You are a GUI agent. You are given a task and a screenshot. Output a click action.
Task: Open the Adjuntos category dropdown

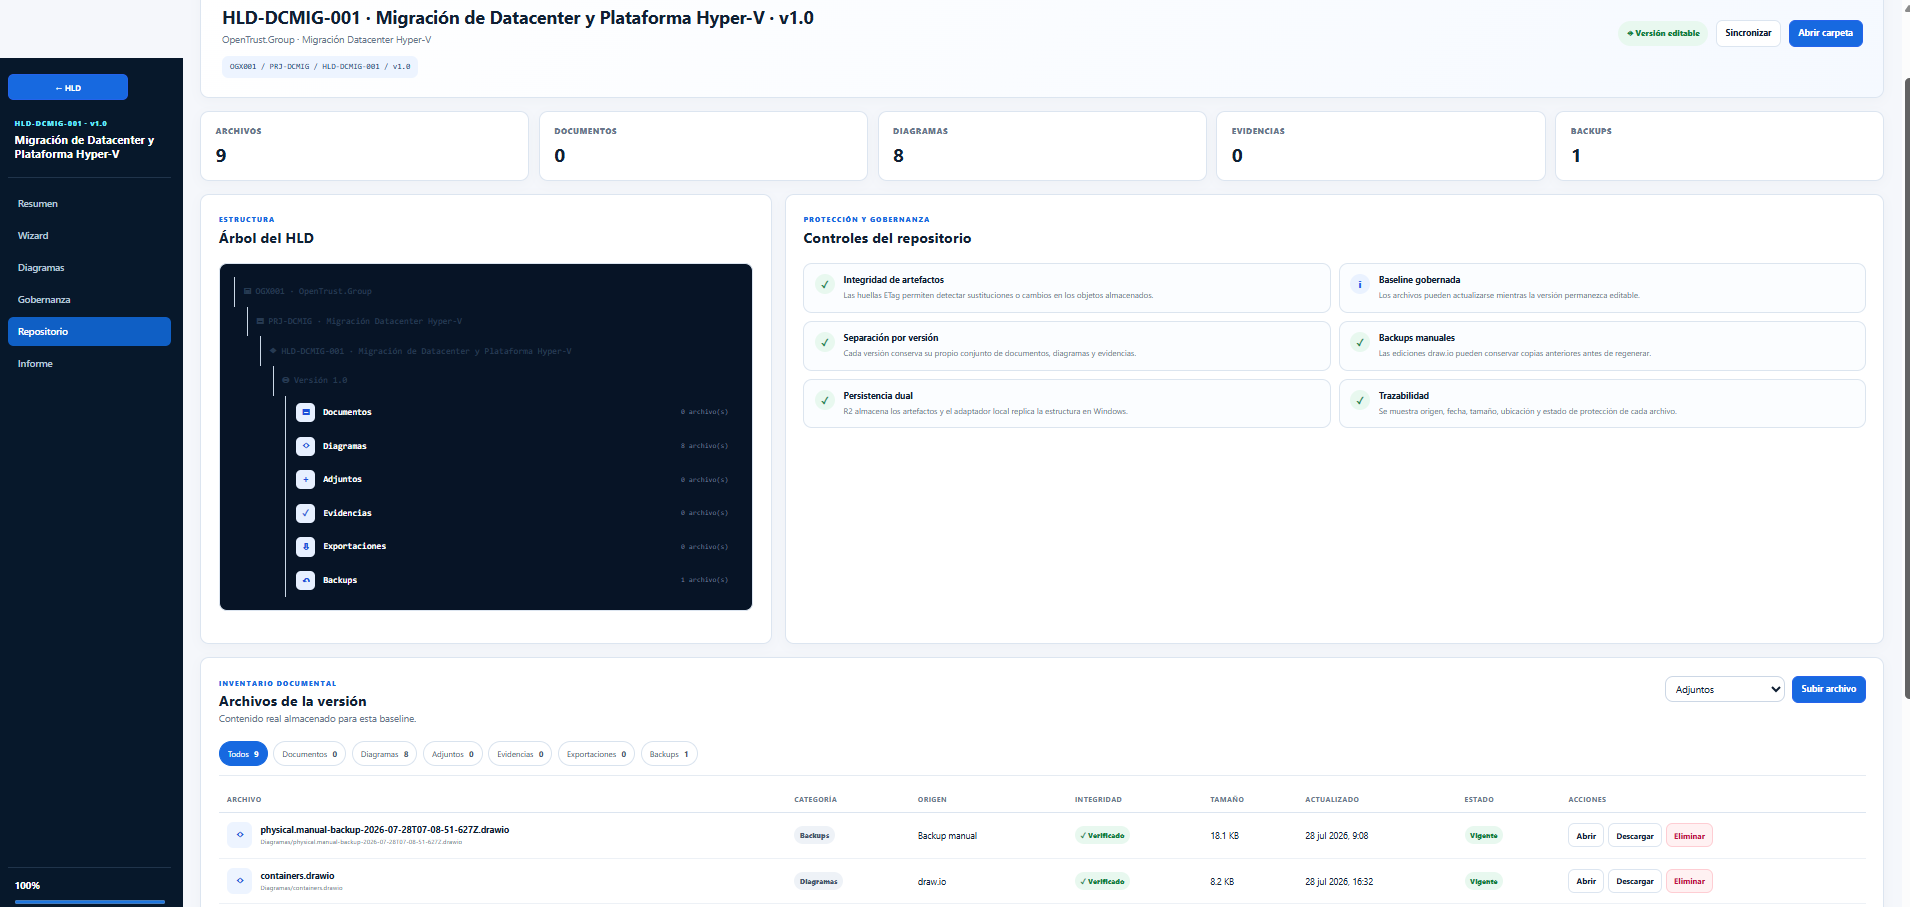coord(1724,689)
